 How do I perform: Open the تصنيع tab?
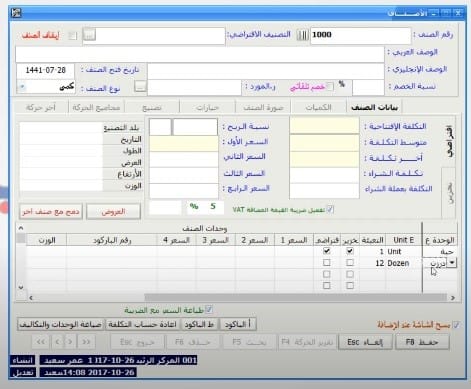(x=152, y=107)
